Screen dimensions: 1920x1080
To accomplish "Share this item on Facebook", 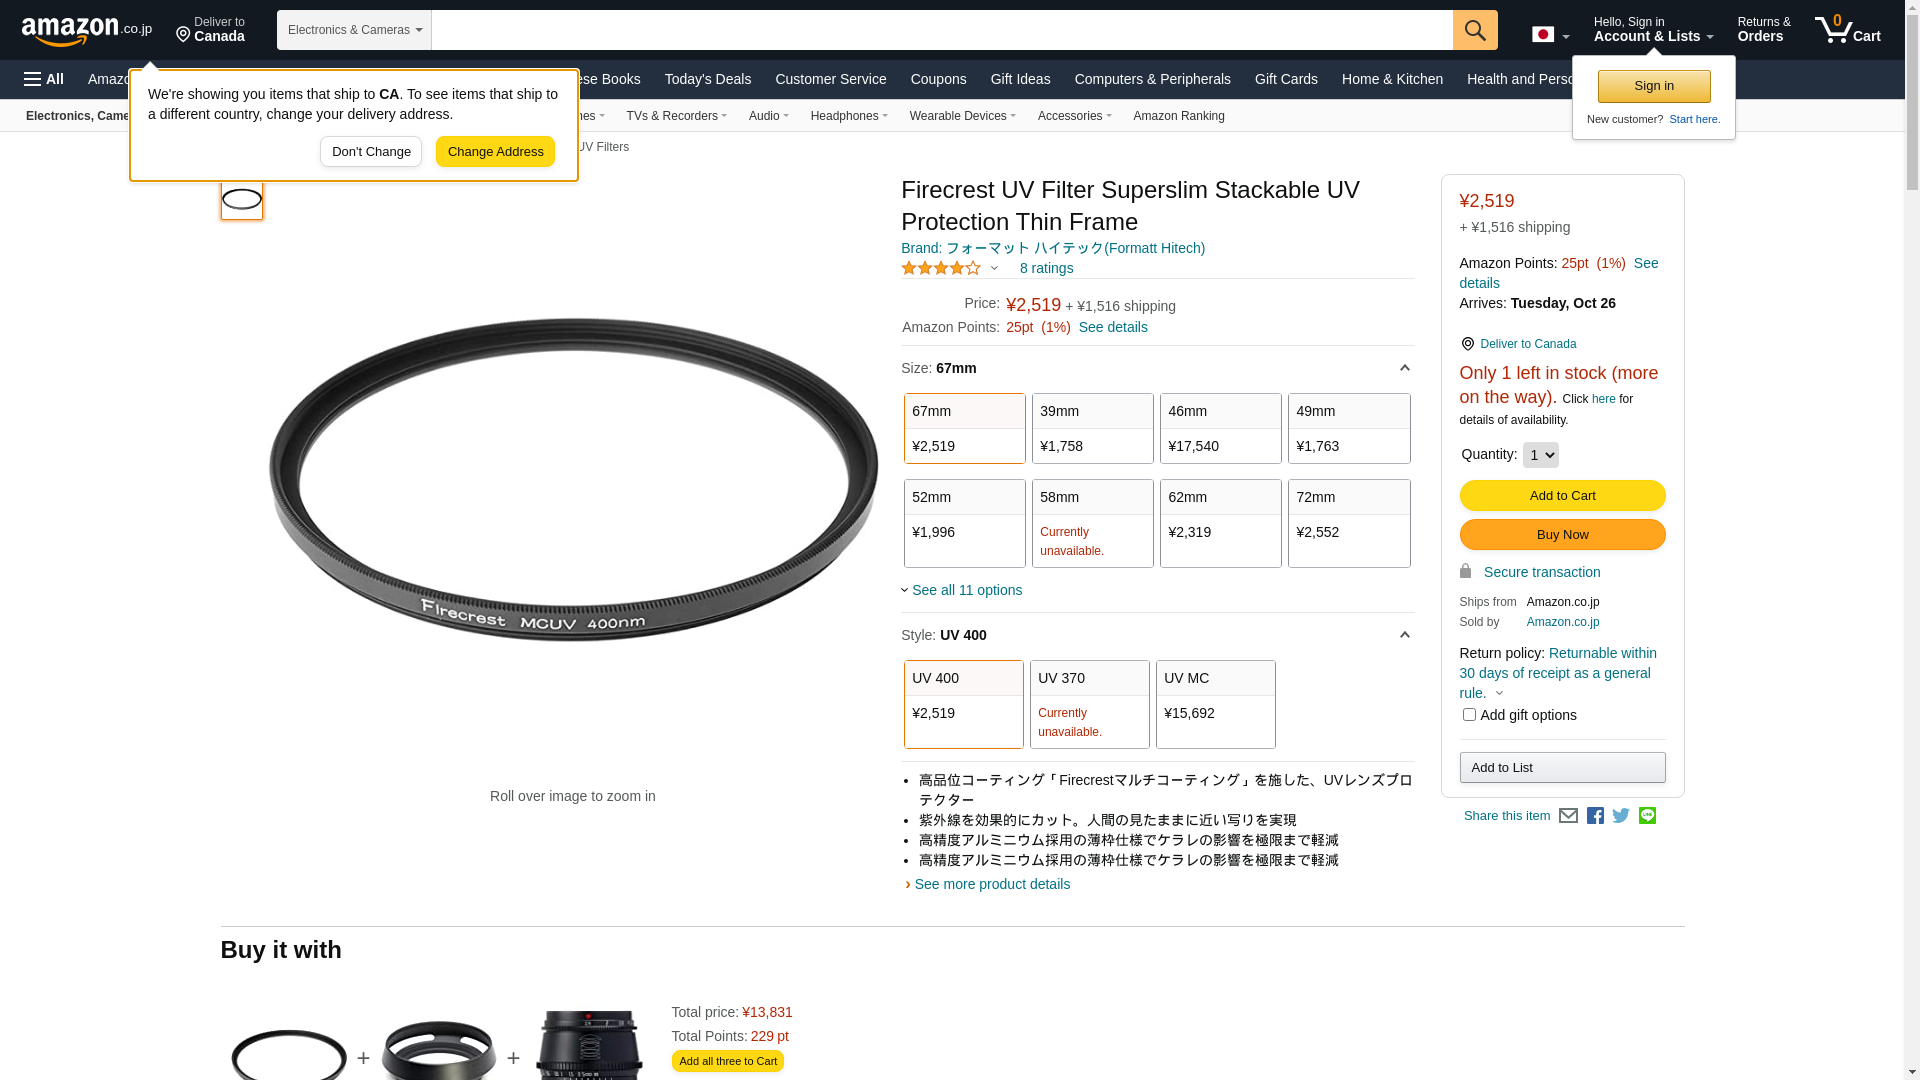I will coord(1595,816).
